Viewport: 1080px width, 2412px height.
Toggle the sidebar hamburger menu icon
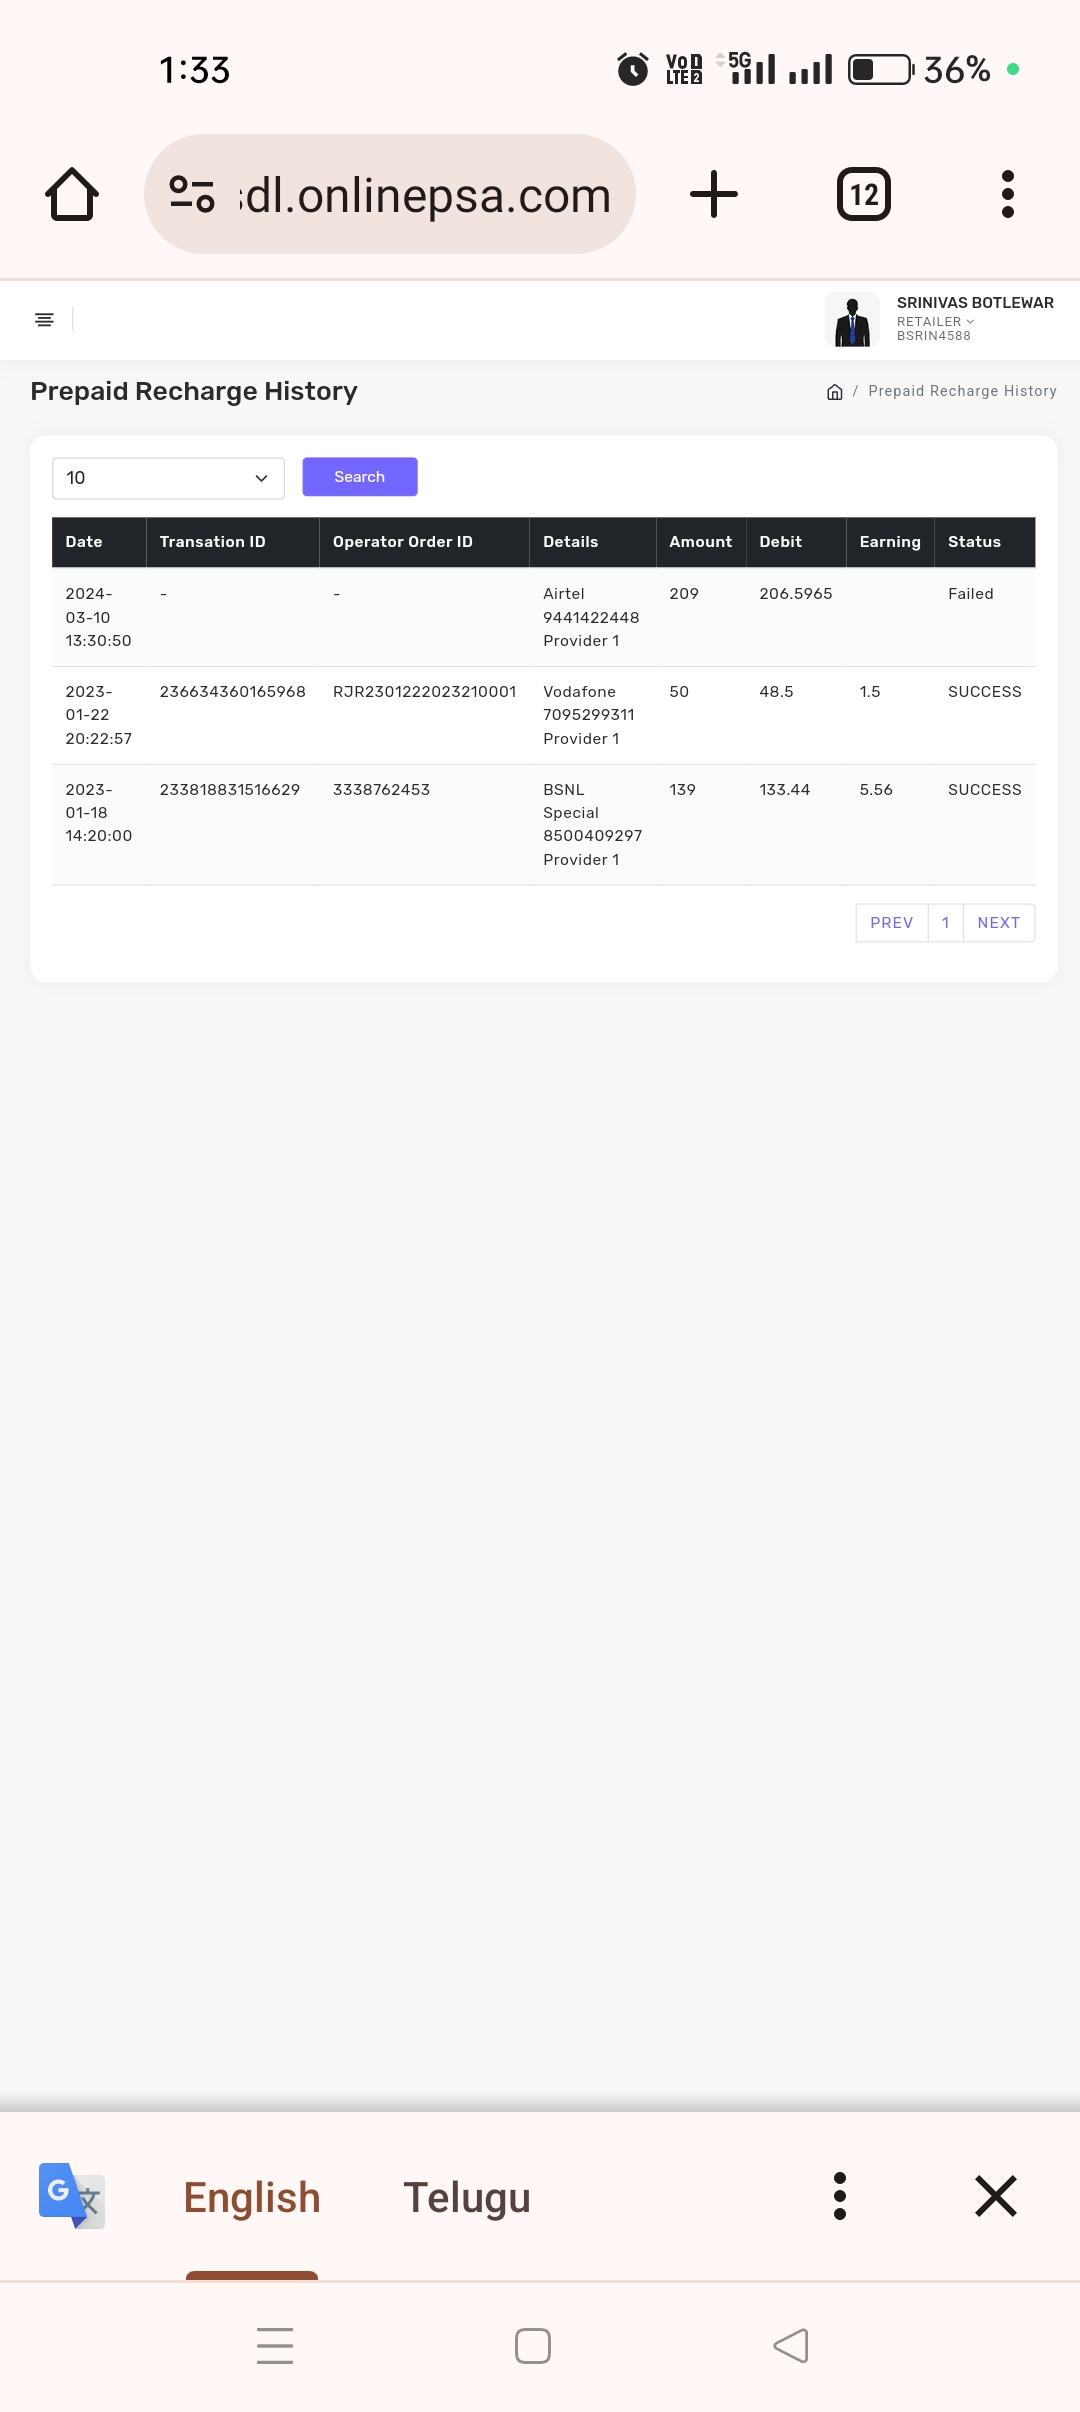pos(44,320)
